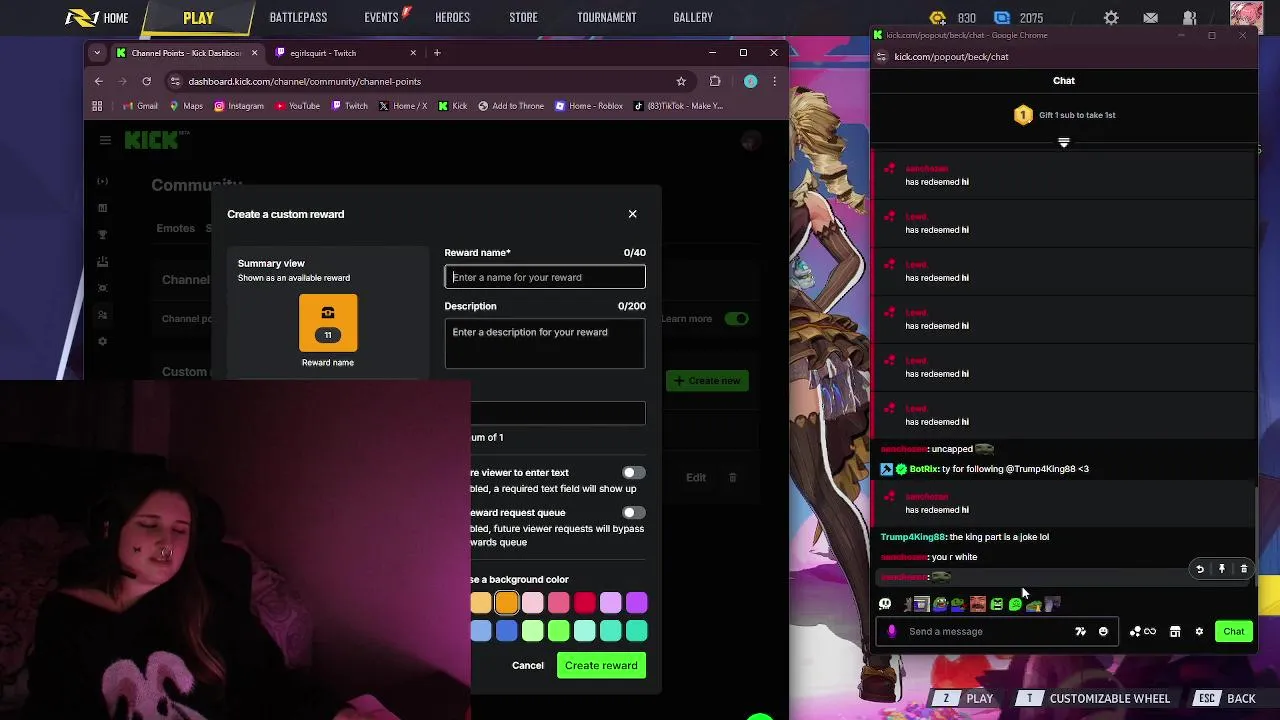This screenshot has height=720, width=1280.
Task: Open the Kick dashboard hamburger menu
Action: (x=105, y=140)
